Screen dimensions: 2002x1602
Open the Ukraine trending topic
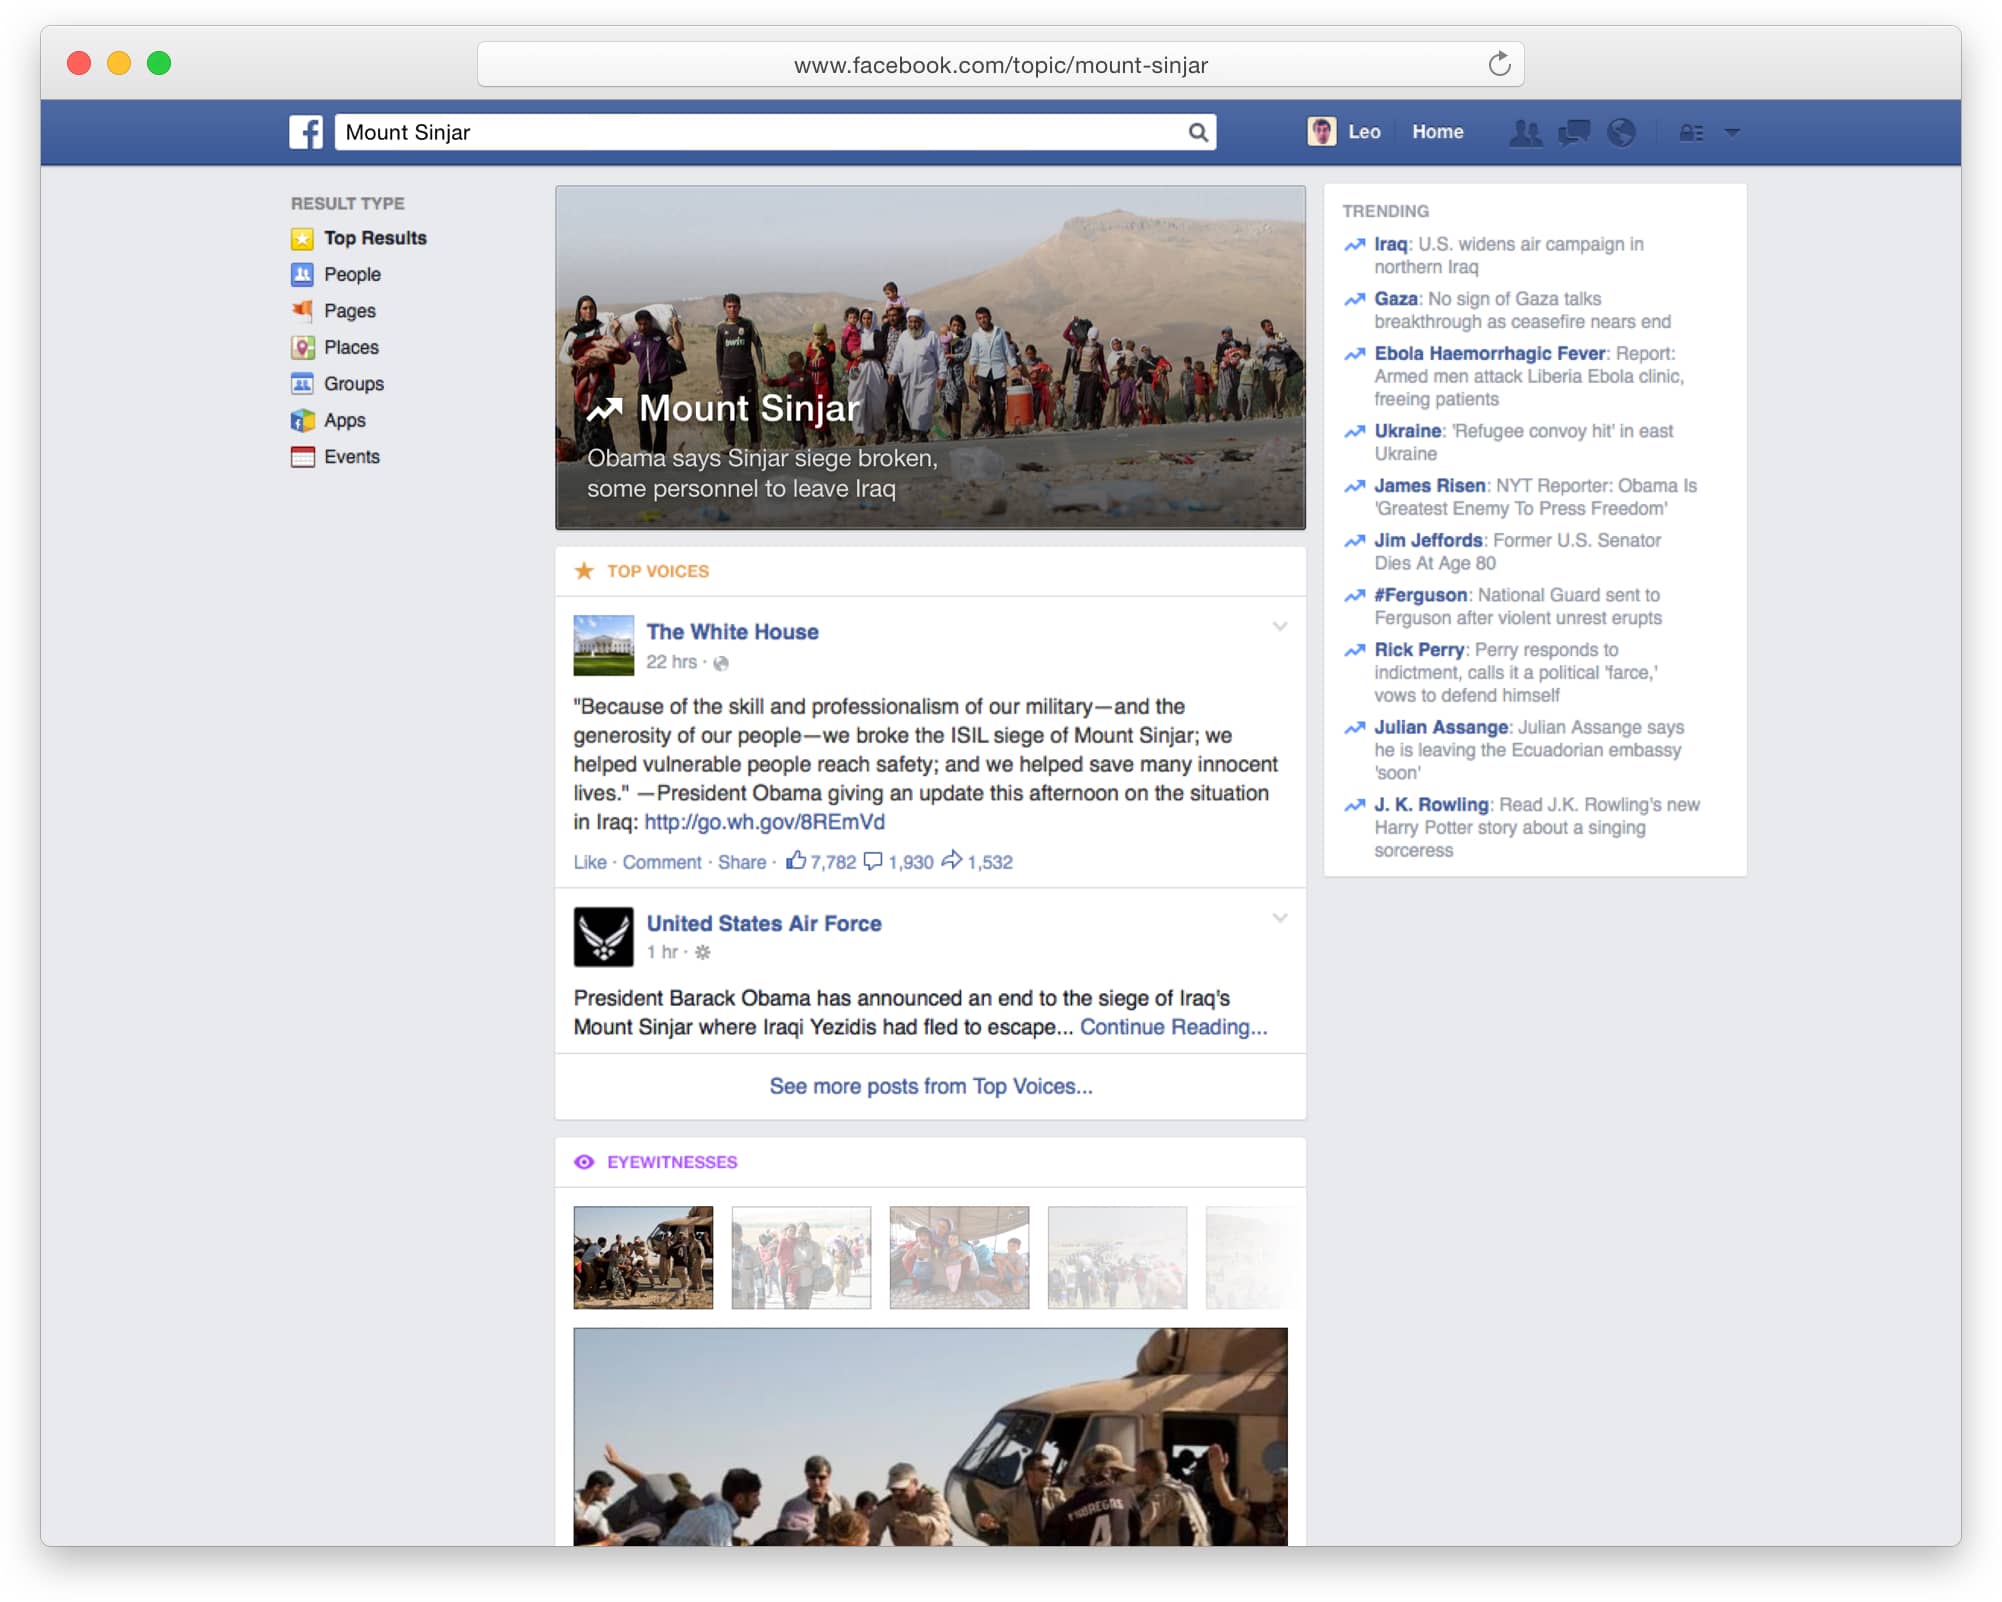[1407, 431]
